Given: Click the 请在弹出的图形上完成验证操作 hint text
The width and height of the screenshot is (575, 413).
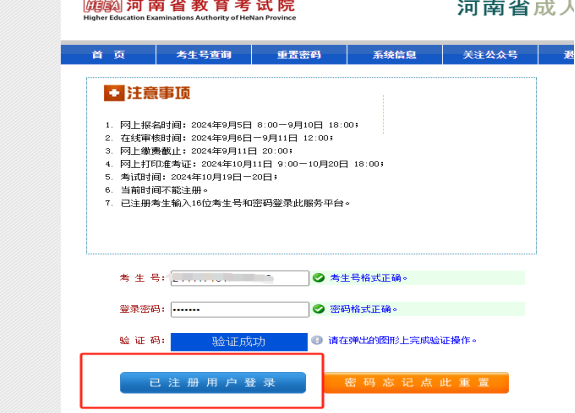Looking at the screenshot, I should tap(402, 340).
